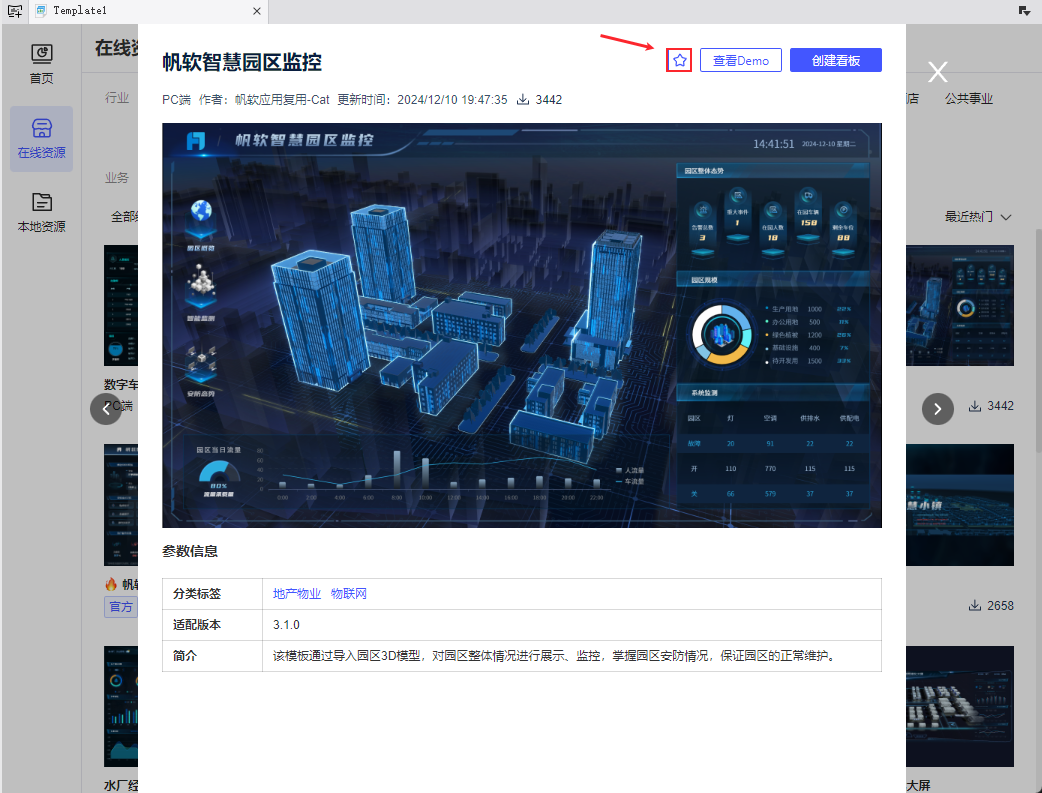Open the 物联网 tag link
Viewport: 1042px width, 793px height.
(348, 594)
